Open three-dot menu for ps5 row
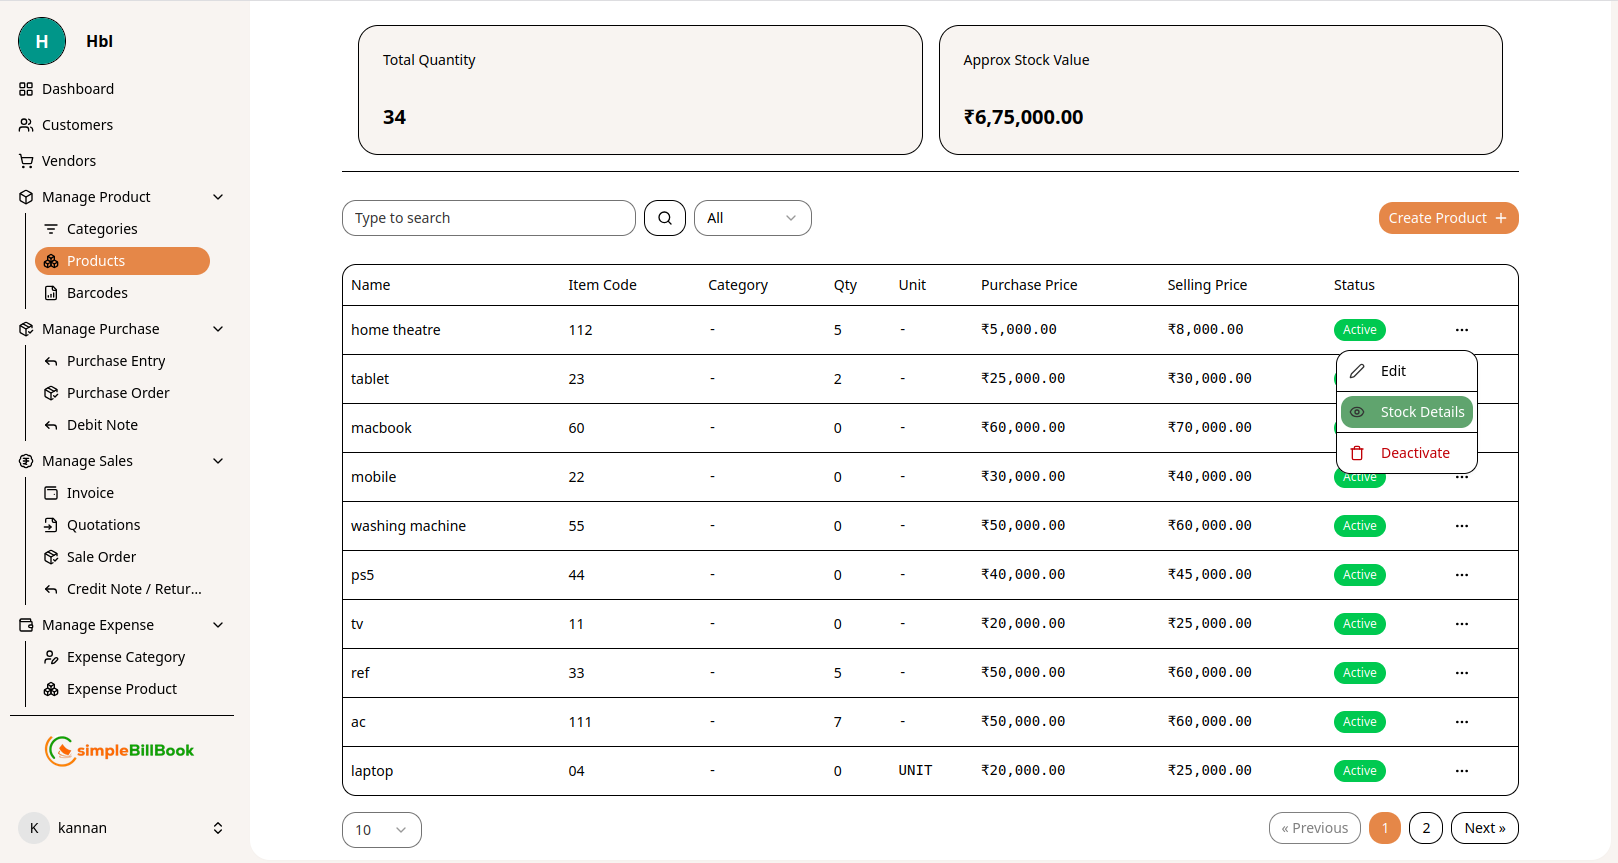The height and width of the screenshot is (863, 1618). point(1461,575)
